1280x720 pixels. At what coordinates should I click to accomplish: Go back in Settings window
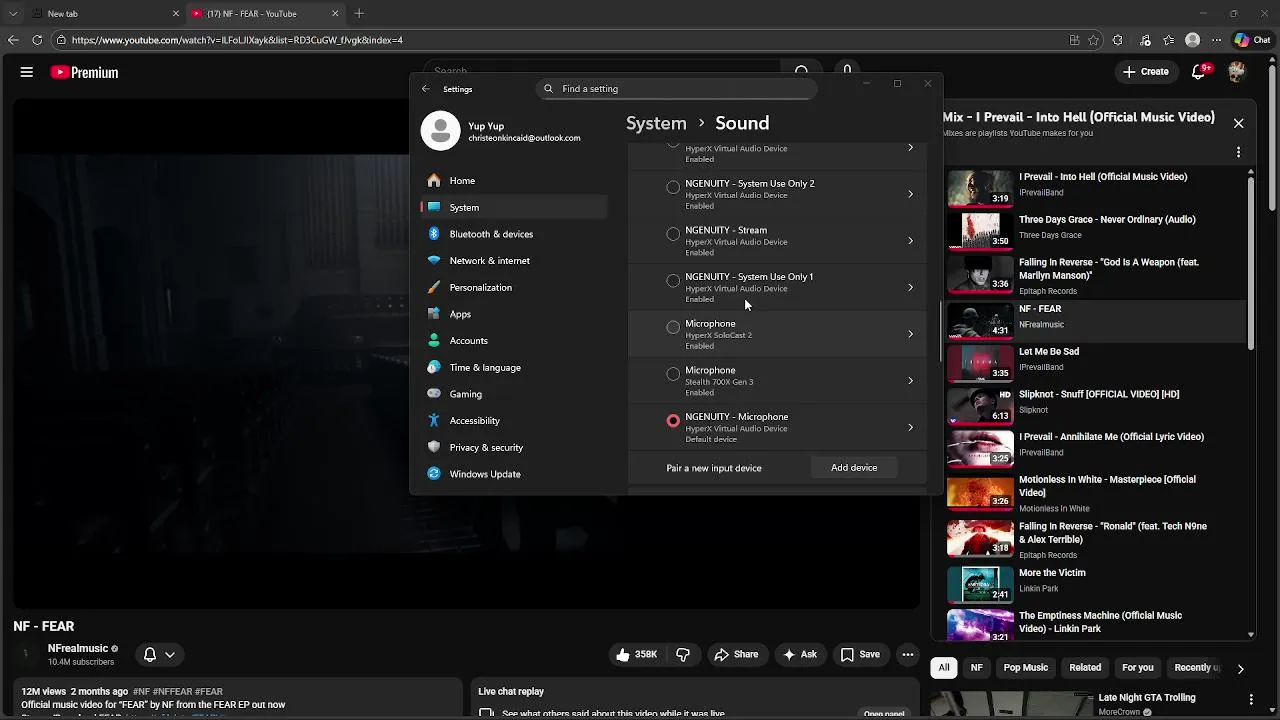click(x=426, y=89)
